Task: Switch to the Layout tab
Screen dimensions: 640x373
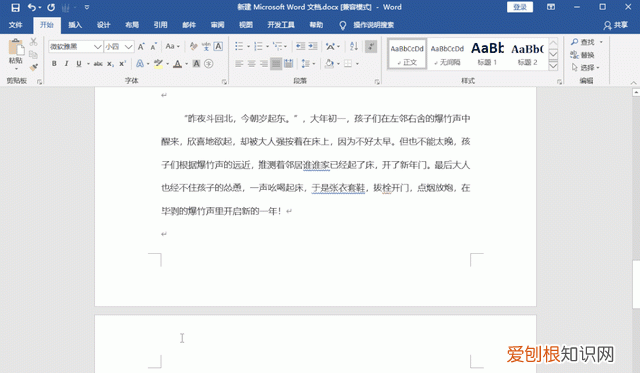Action: (x=132, y=25)
